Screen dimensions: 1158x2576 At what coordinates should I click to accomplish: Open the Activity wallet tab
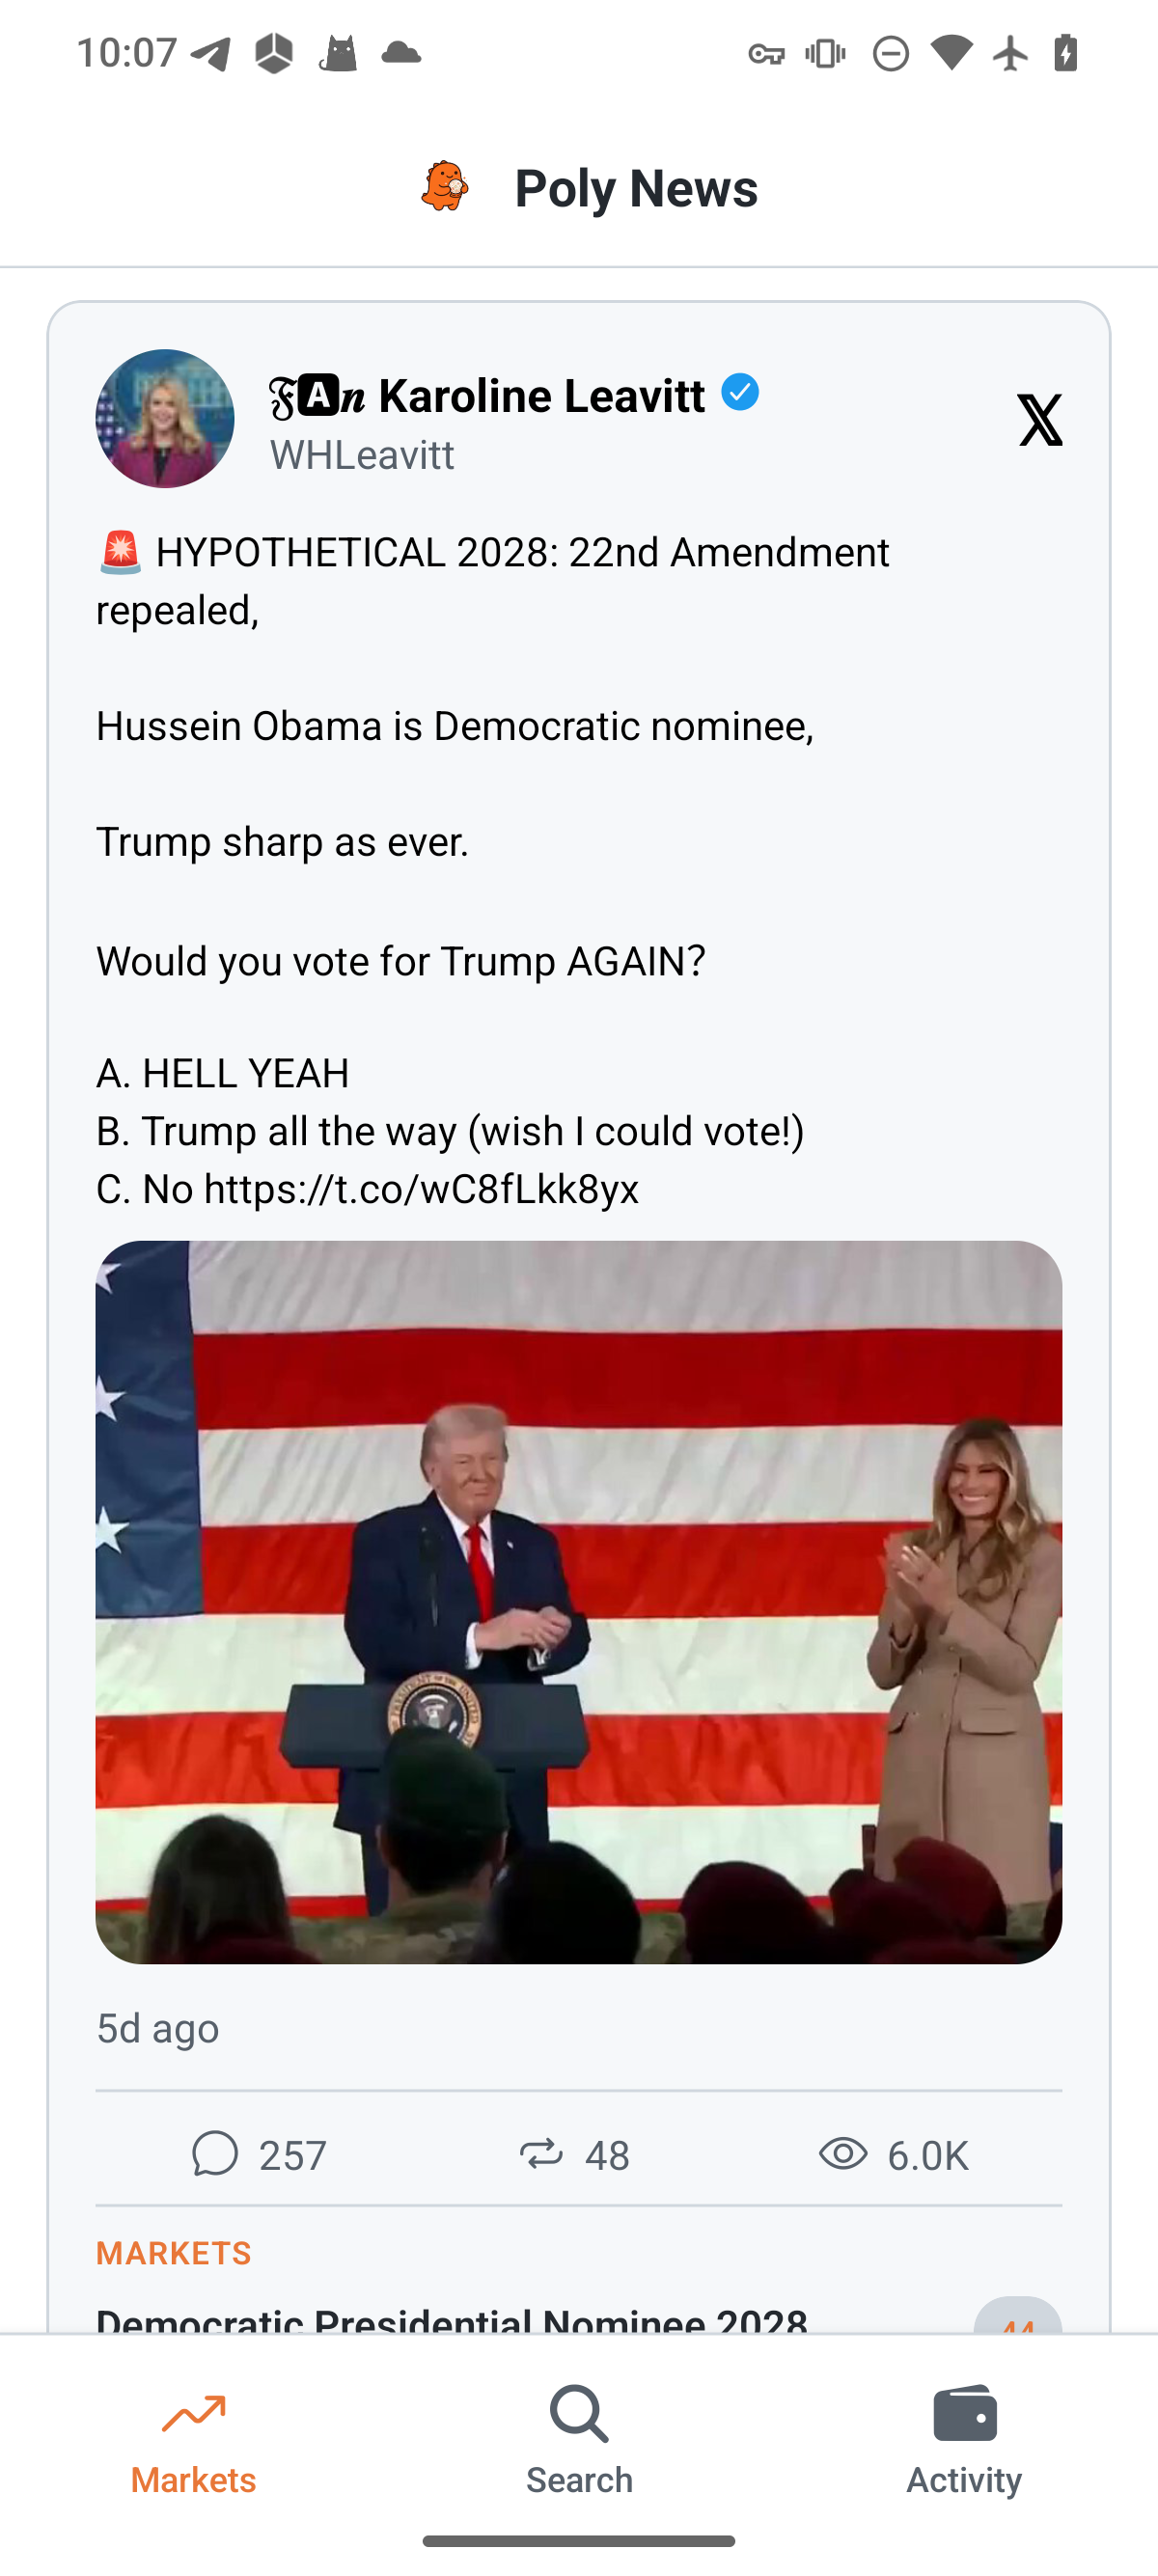click(964, 2439)
